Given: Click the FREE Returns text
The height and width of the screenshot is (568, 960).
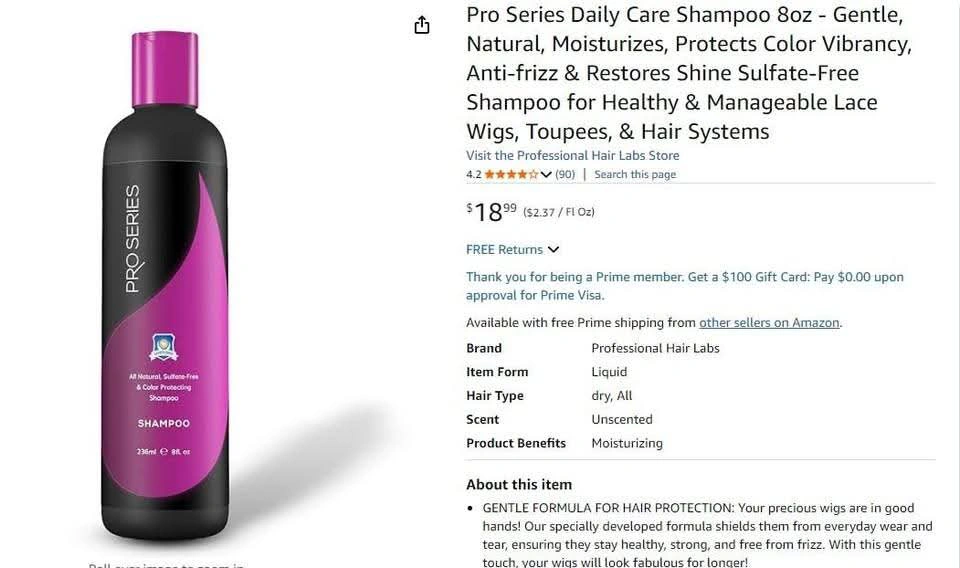Looking at the screenshot, I should (504, 250).
